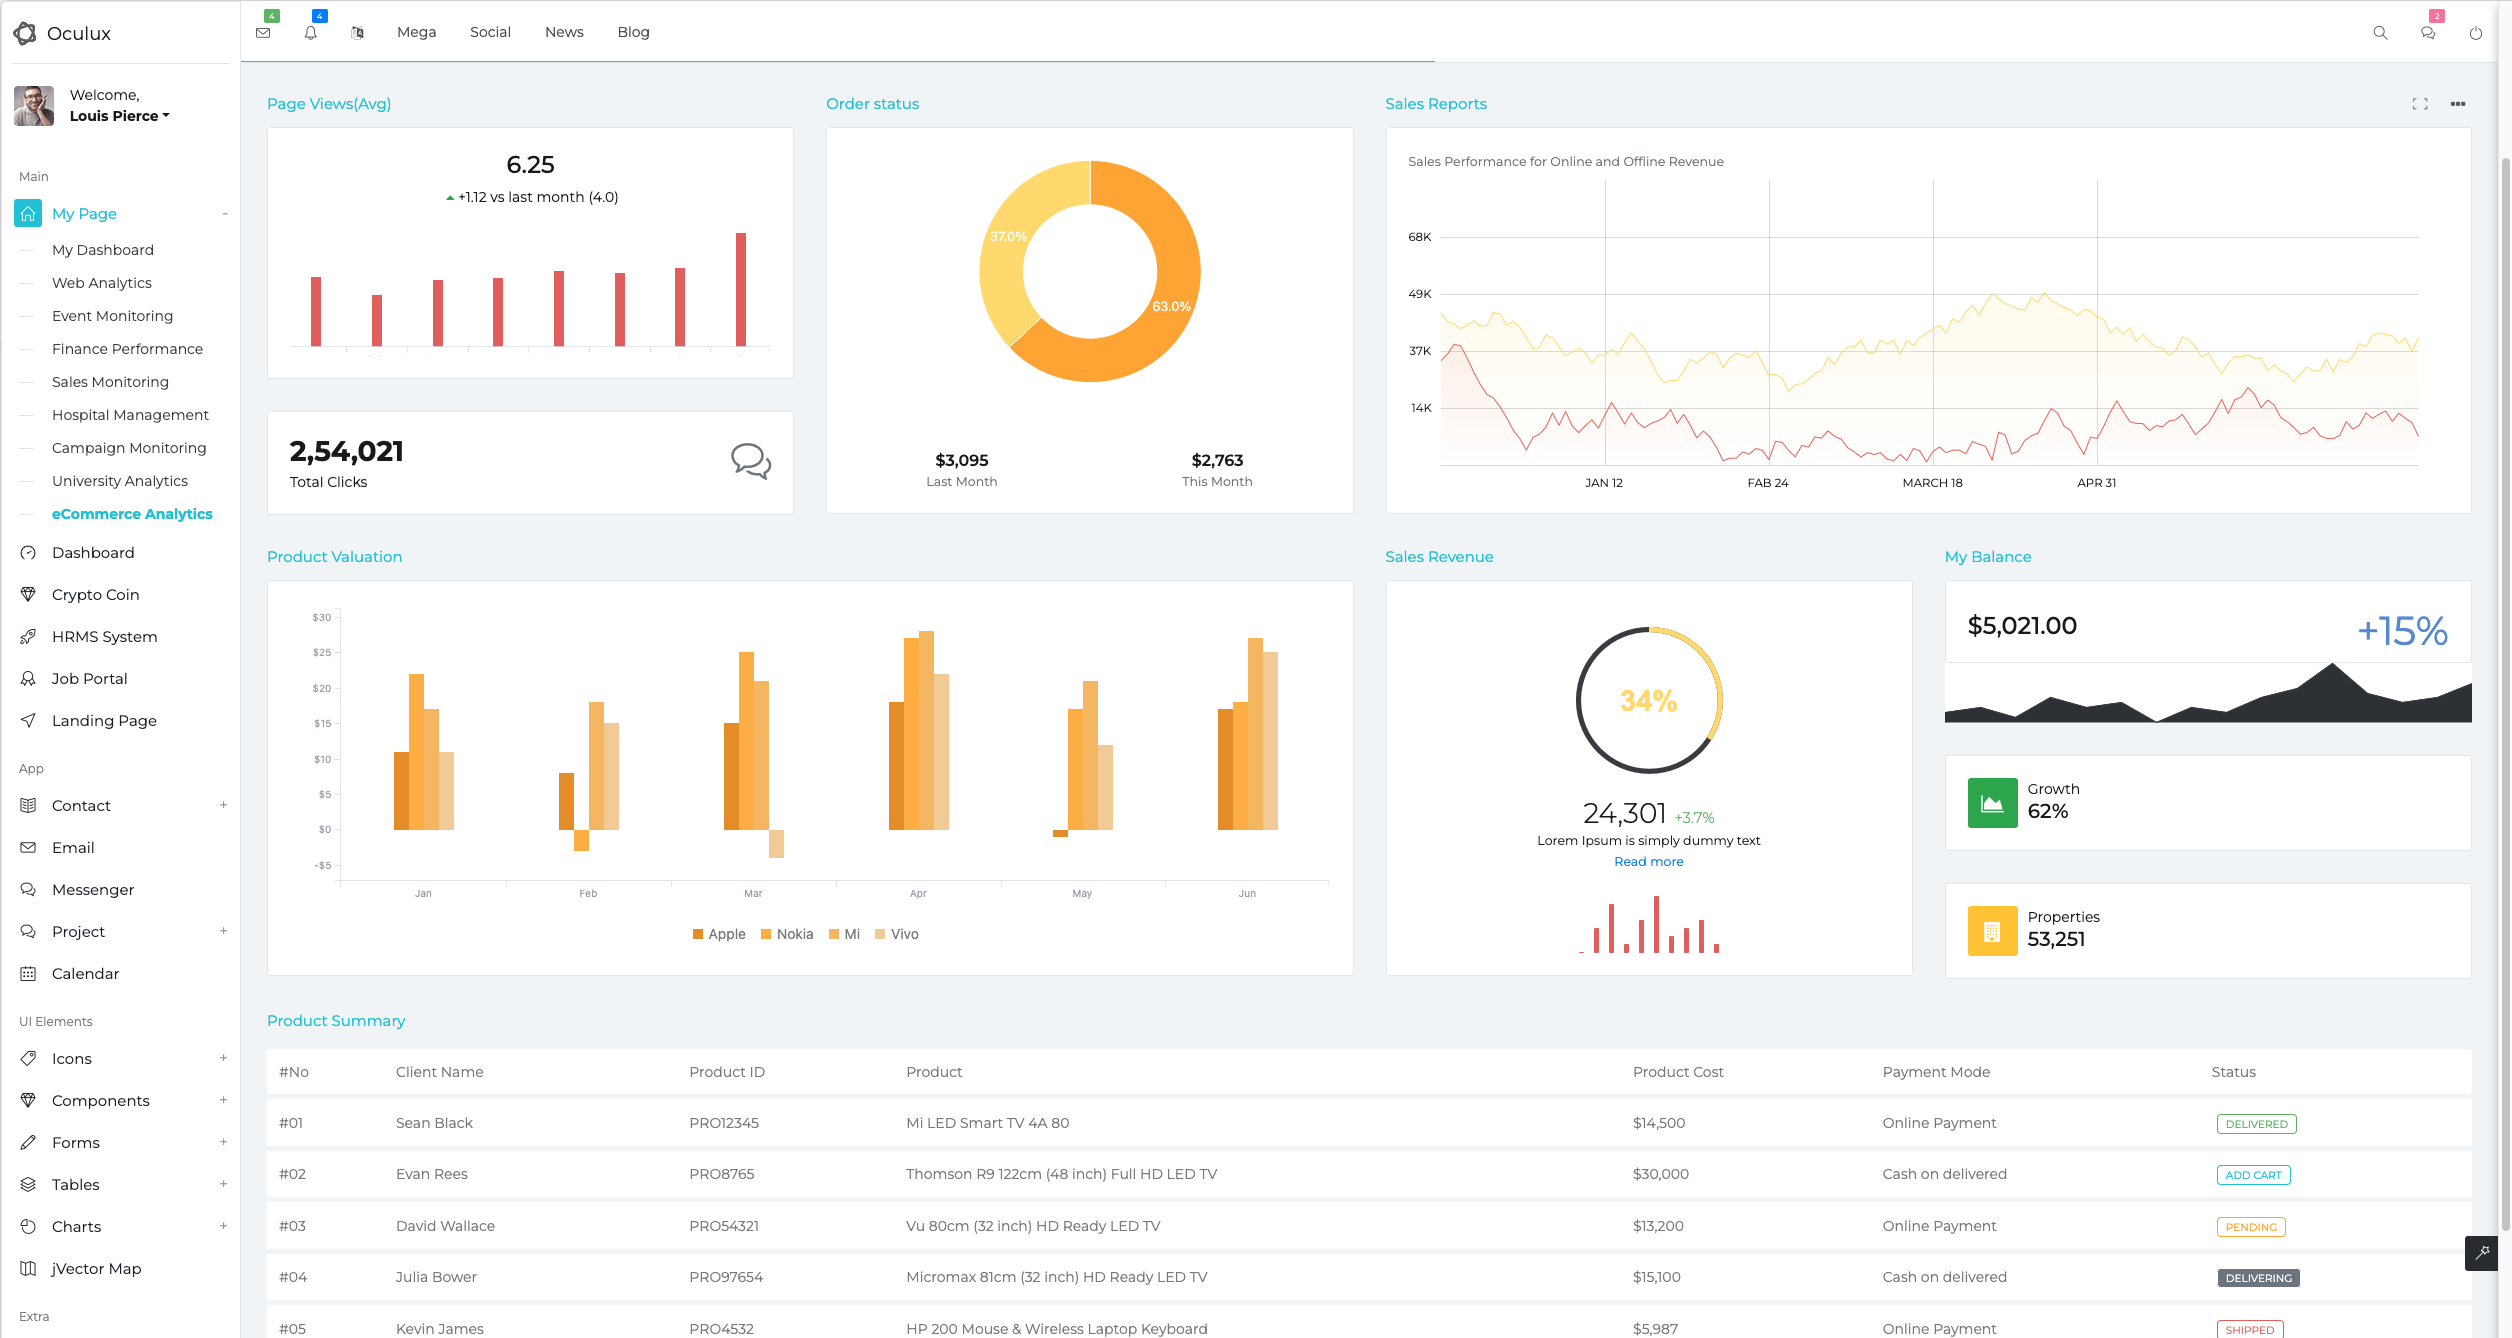Click the Product Cost column header
Screen dimensions: 2512x1338
pos(1678,1072)
